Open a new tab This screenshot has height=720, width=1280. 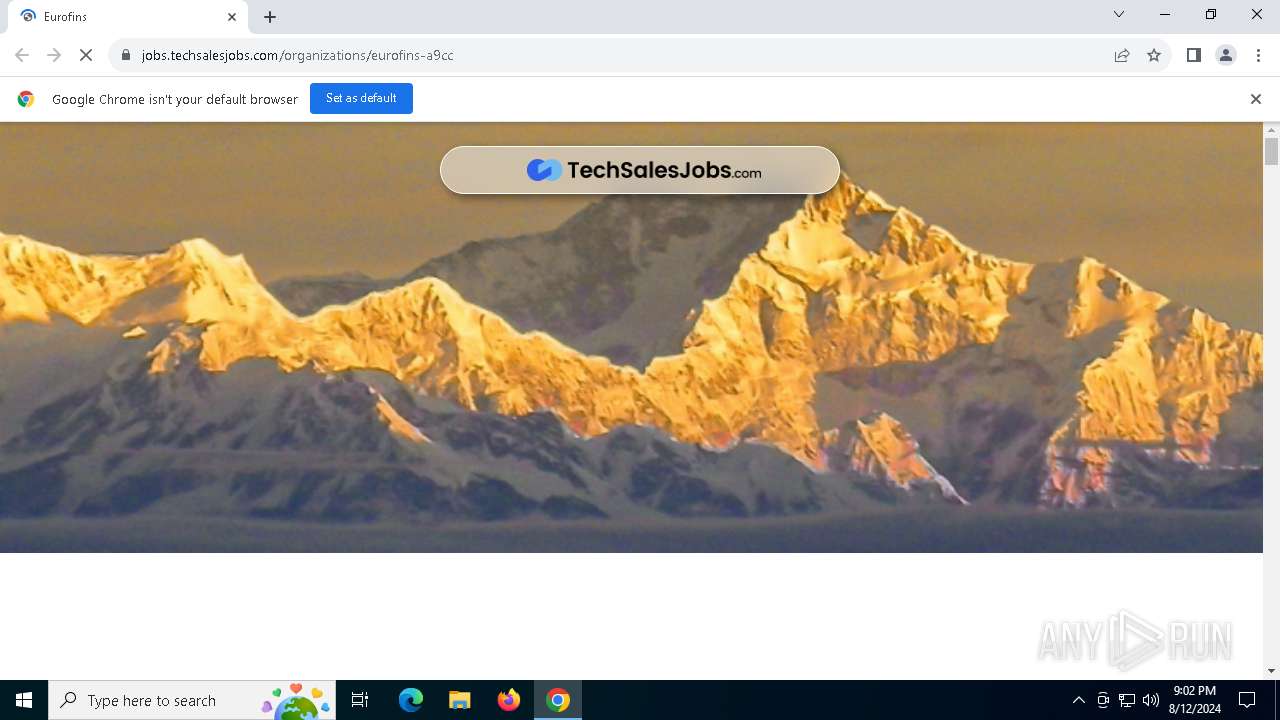270,17
